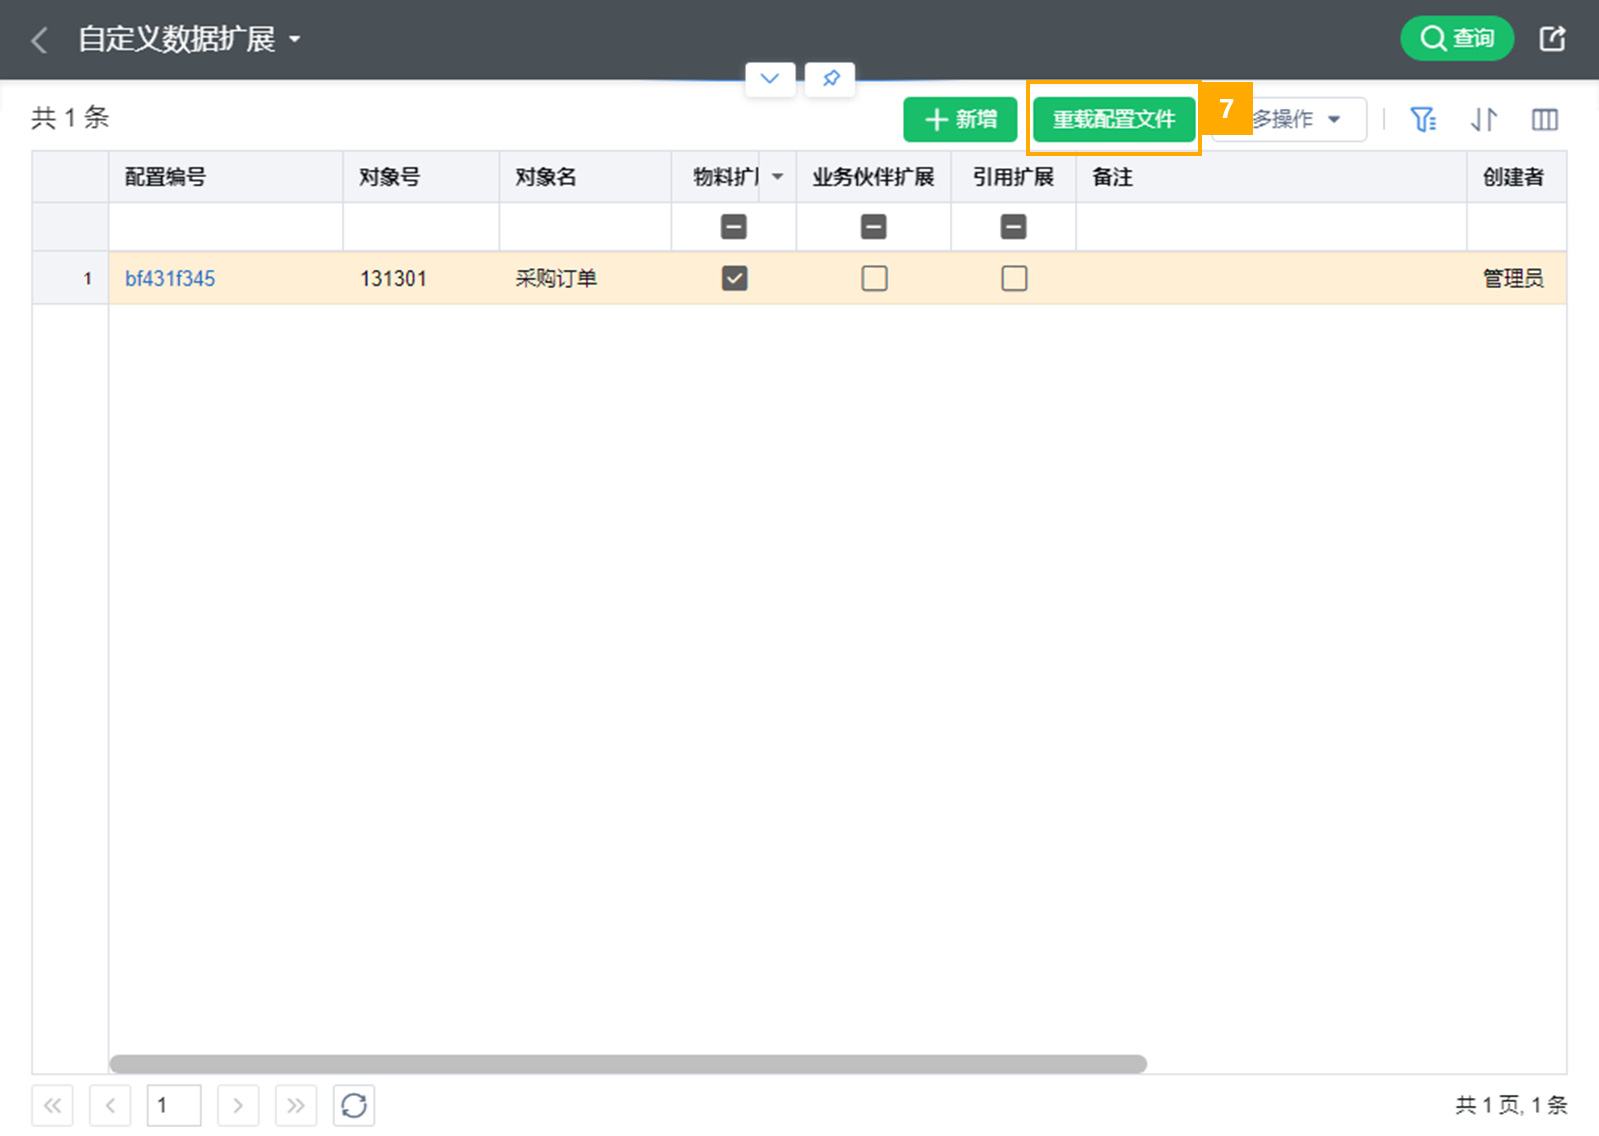Click the green 新增 button
Screen dimensions: 1599x1136
click(960, 120)
